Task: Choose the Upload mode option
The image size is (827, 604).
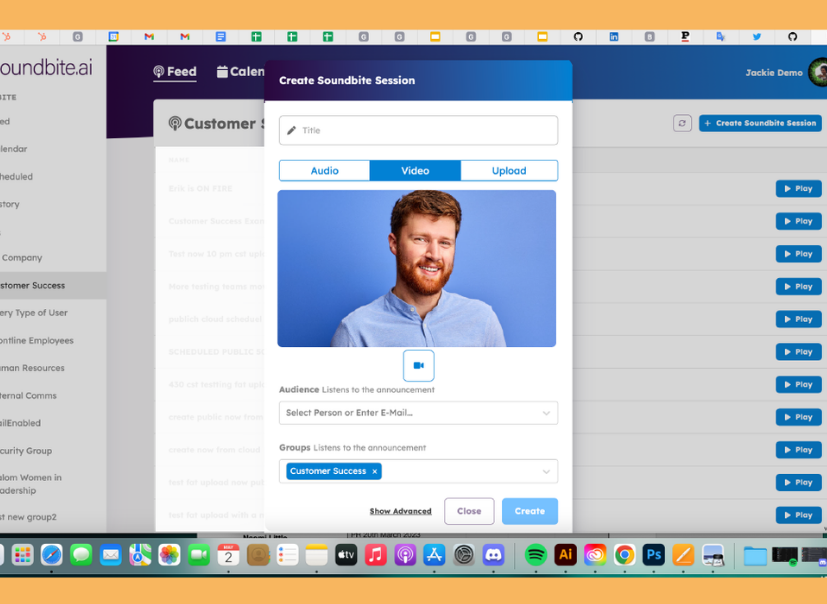Action: pos(509,170)
